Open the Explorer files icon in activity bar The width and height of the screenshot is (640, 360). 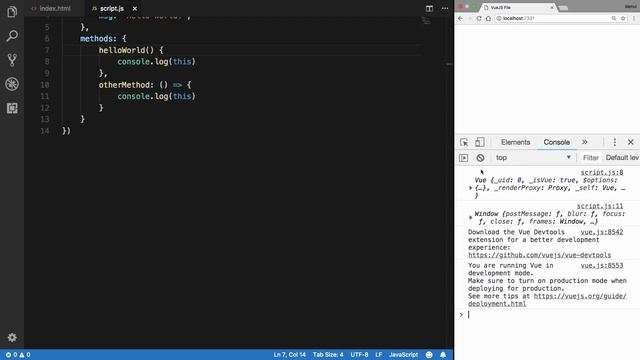point(12,11)
